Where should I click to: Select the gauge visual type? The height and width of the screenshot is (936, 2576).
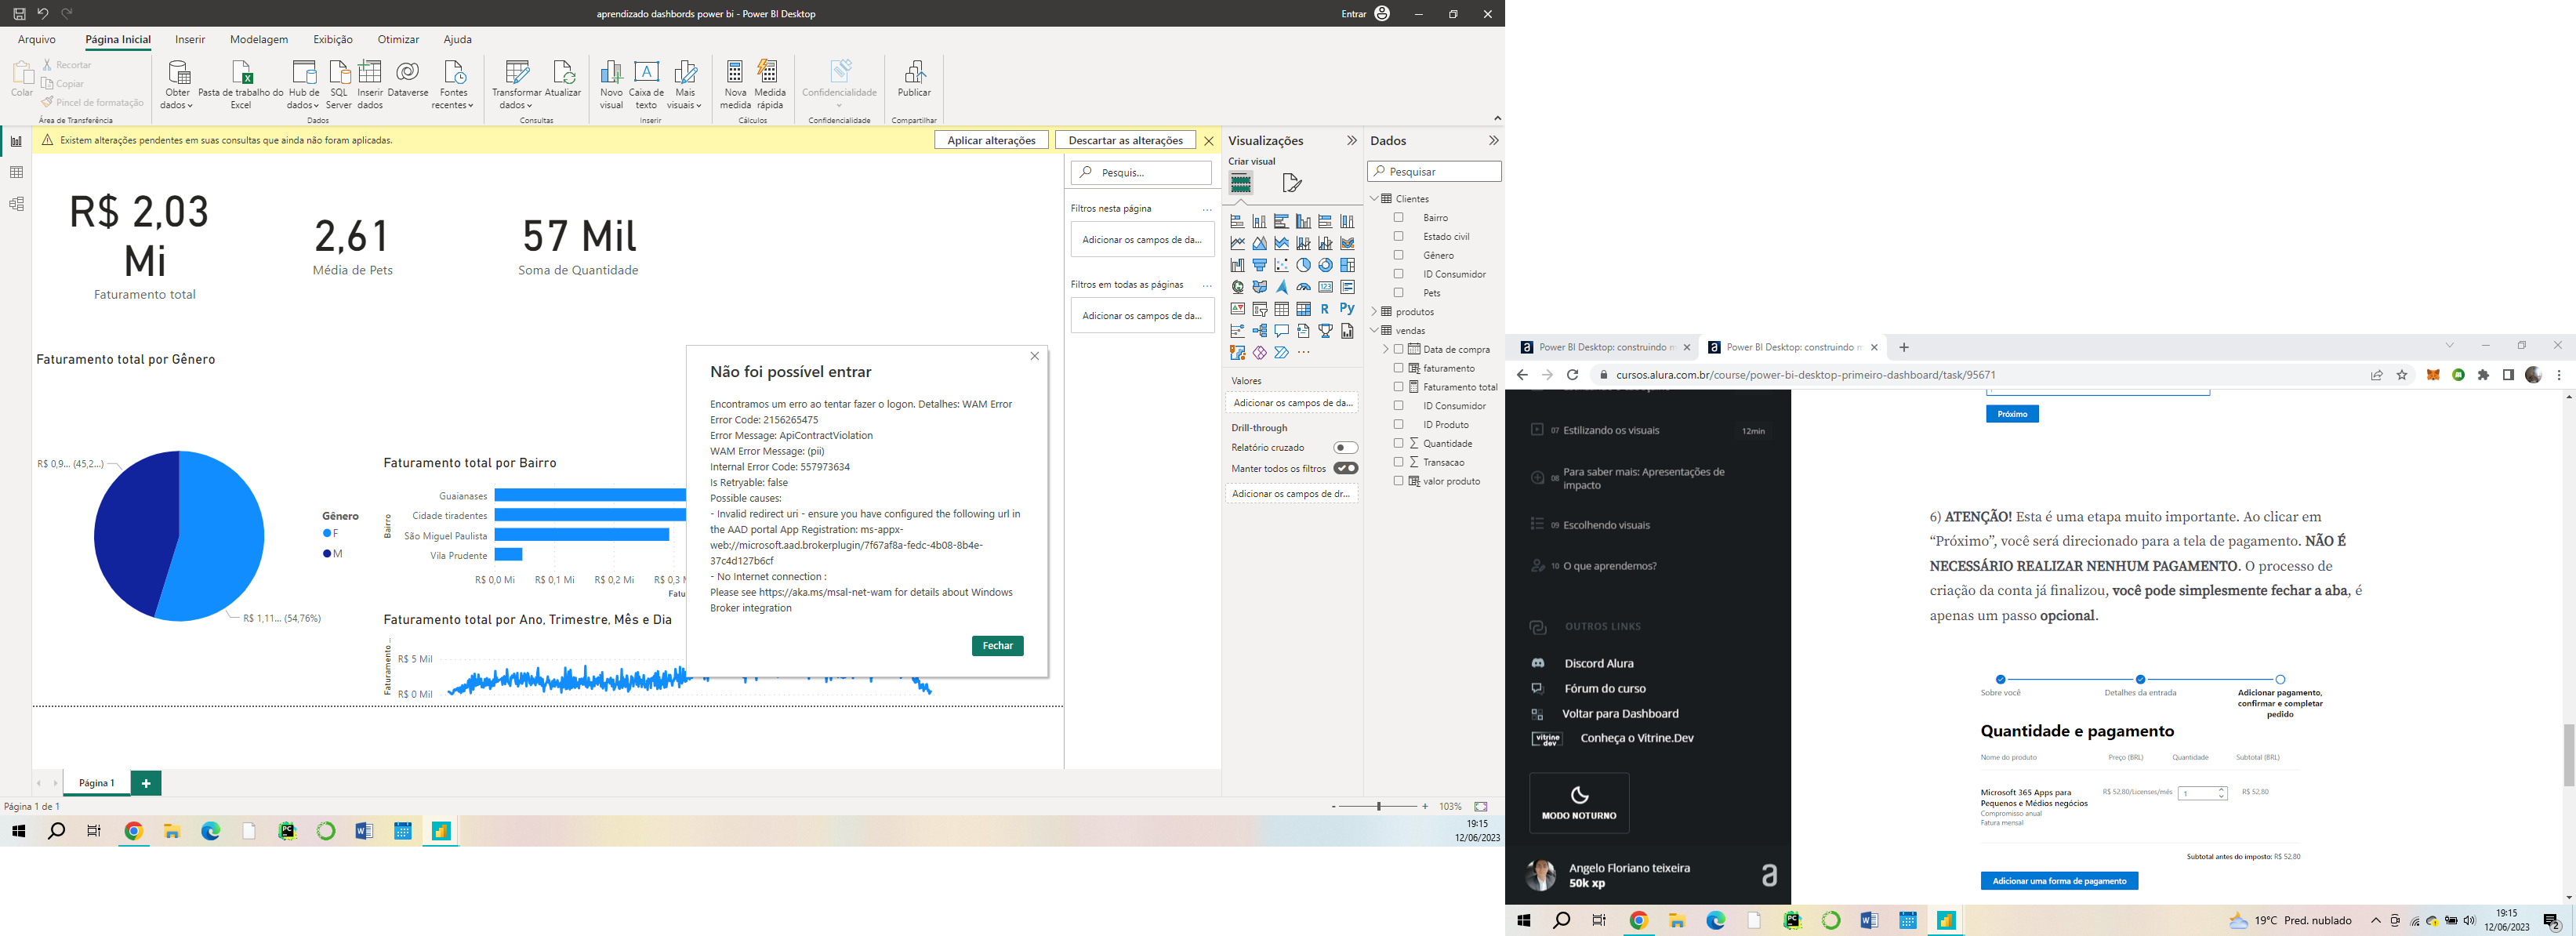1304,287
